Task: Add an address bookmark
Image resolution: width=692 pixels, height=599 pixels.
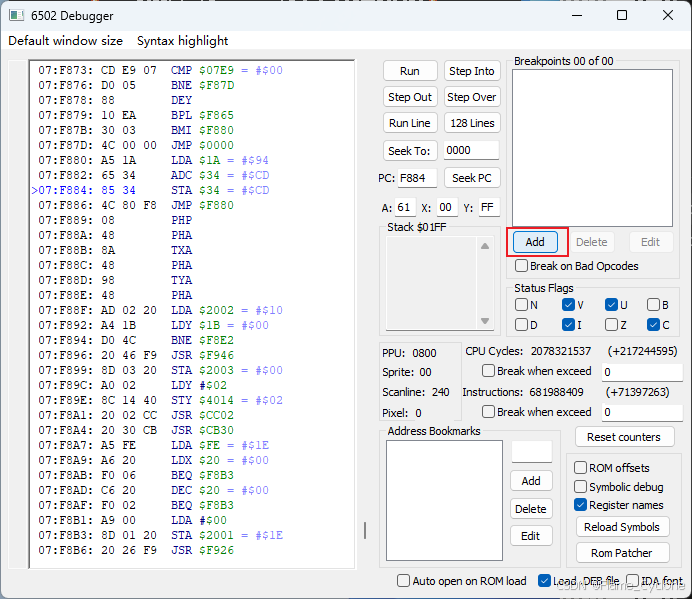Action: pyautogui.click(x=531, y=481)
